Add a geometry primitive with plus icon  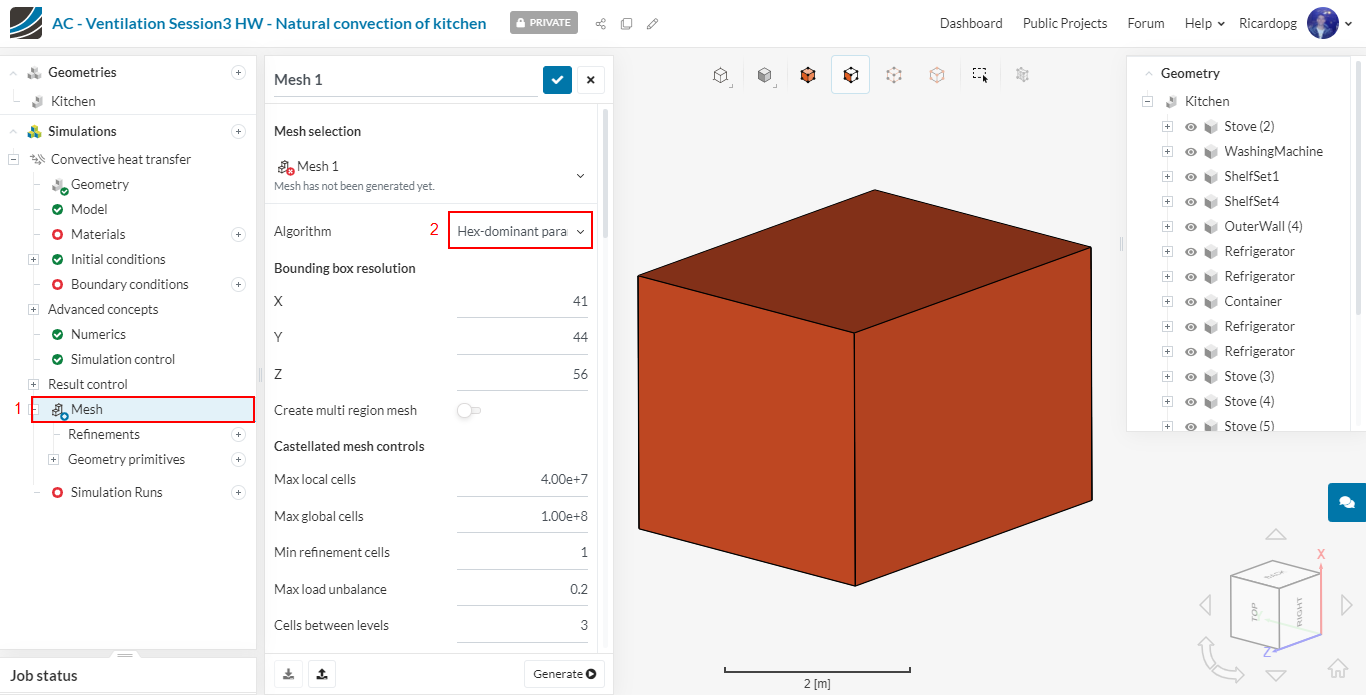pos(238,459)
